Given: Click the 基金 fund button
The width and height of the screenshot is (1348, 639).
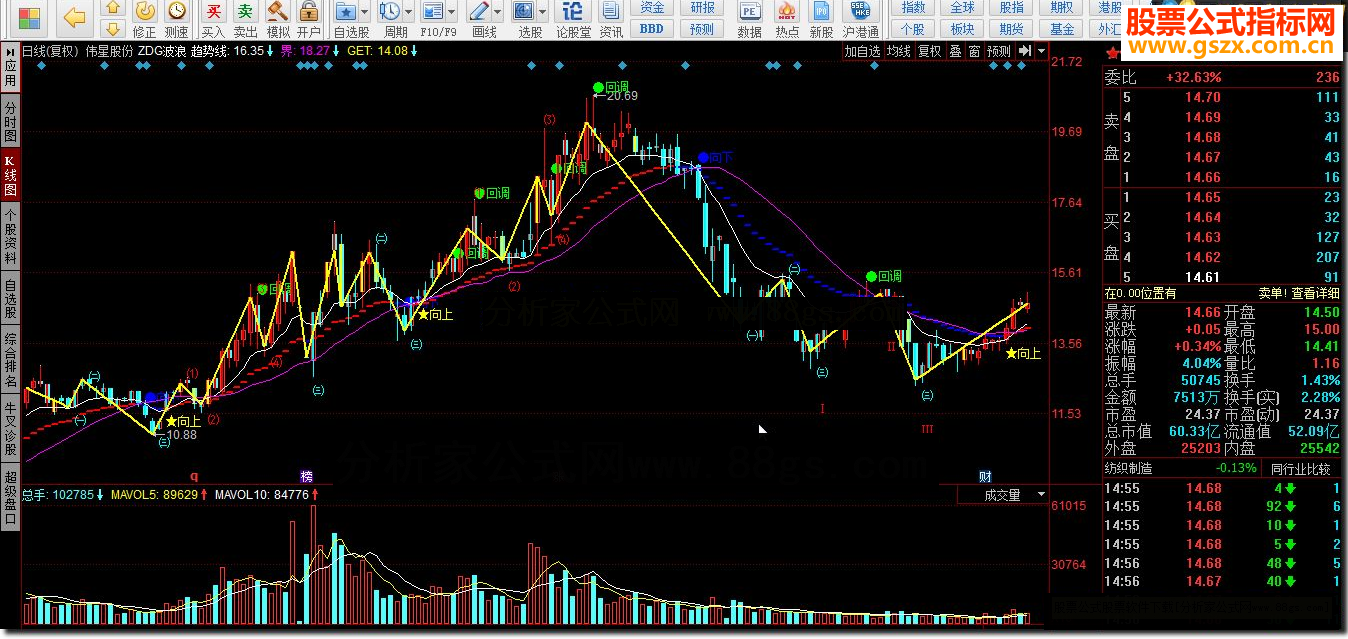Looking at the screenshot, I should [x=1062, y=29].
